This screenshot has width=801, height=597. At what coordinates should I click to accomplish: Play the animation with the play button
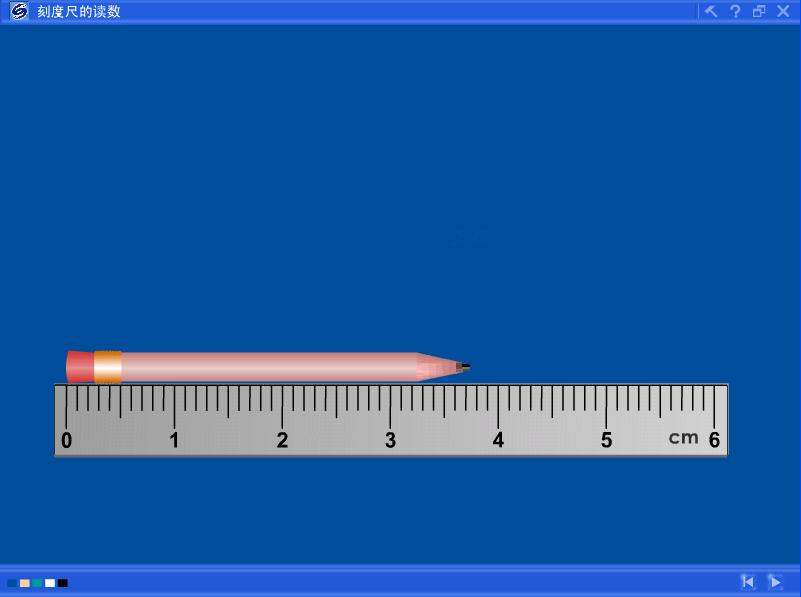coord(775,581)
